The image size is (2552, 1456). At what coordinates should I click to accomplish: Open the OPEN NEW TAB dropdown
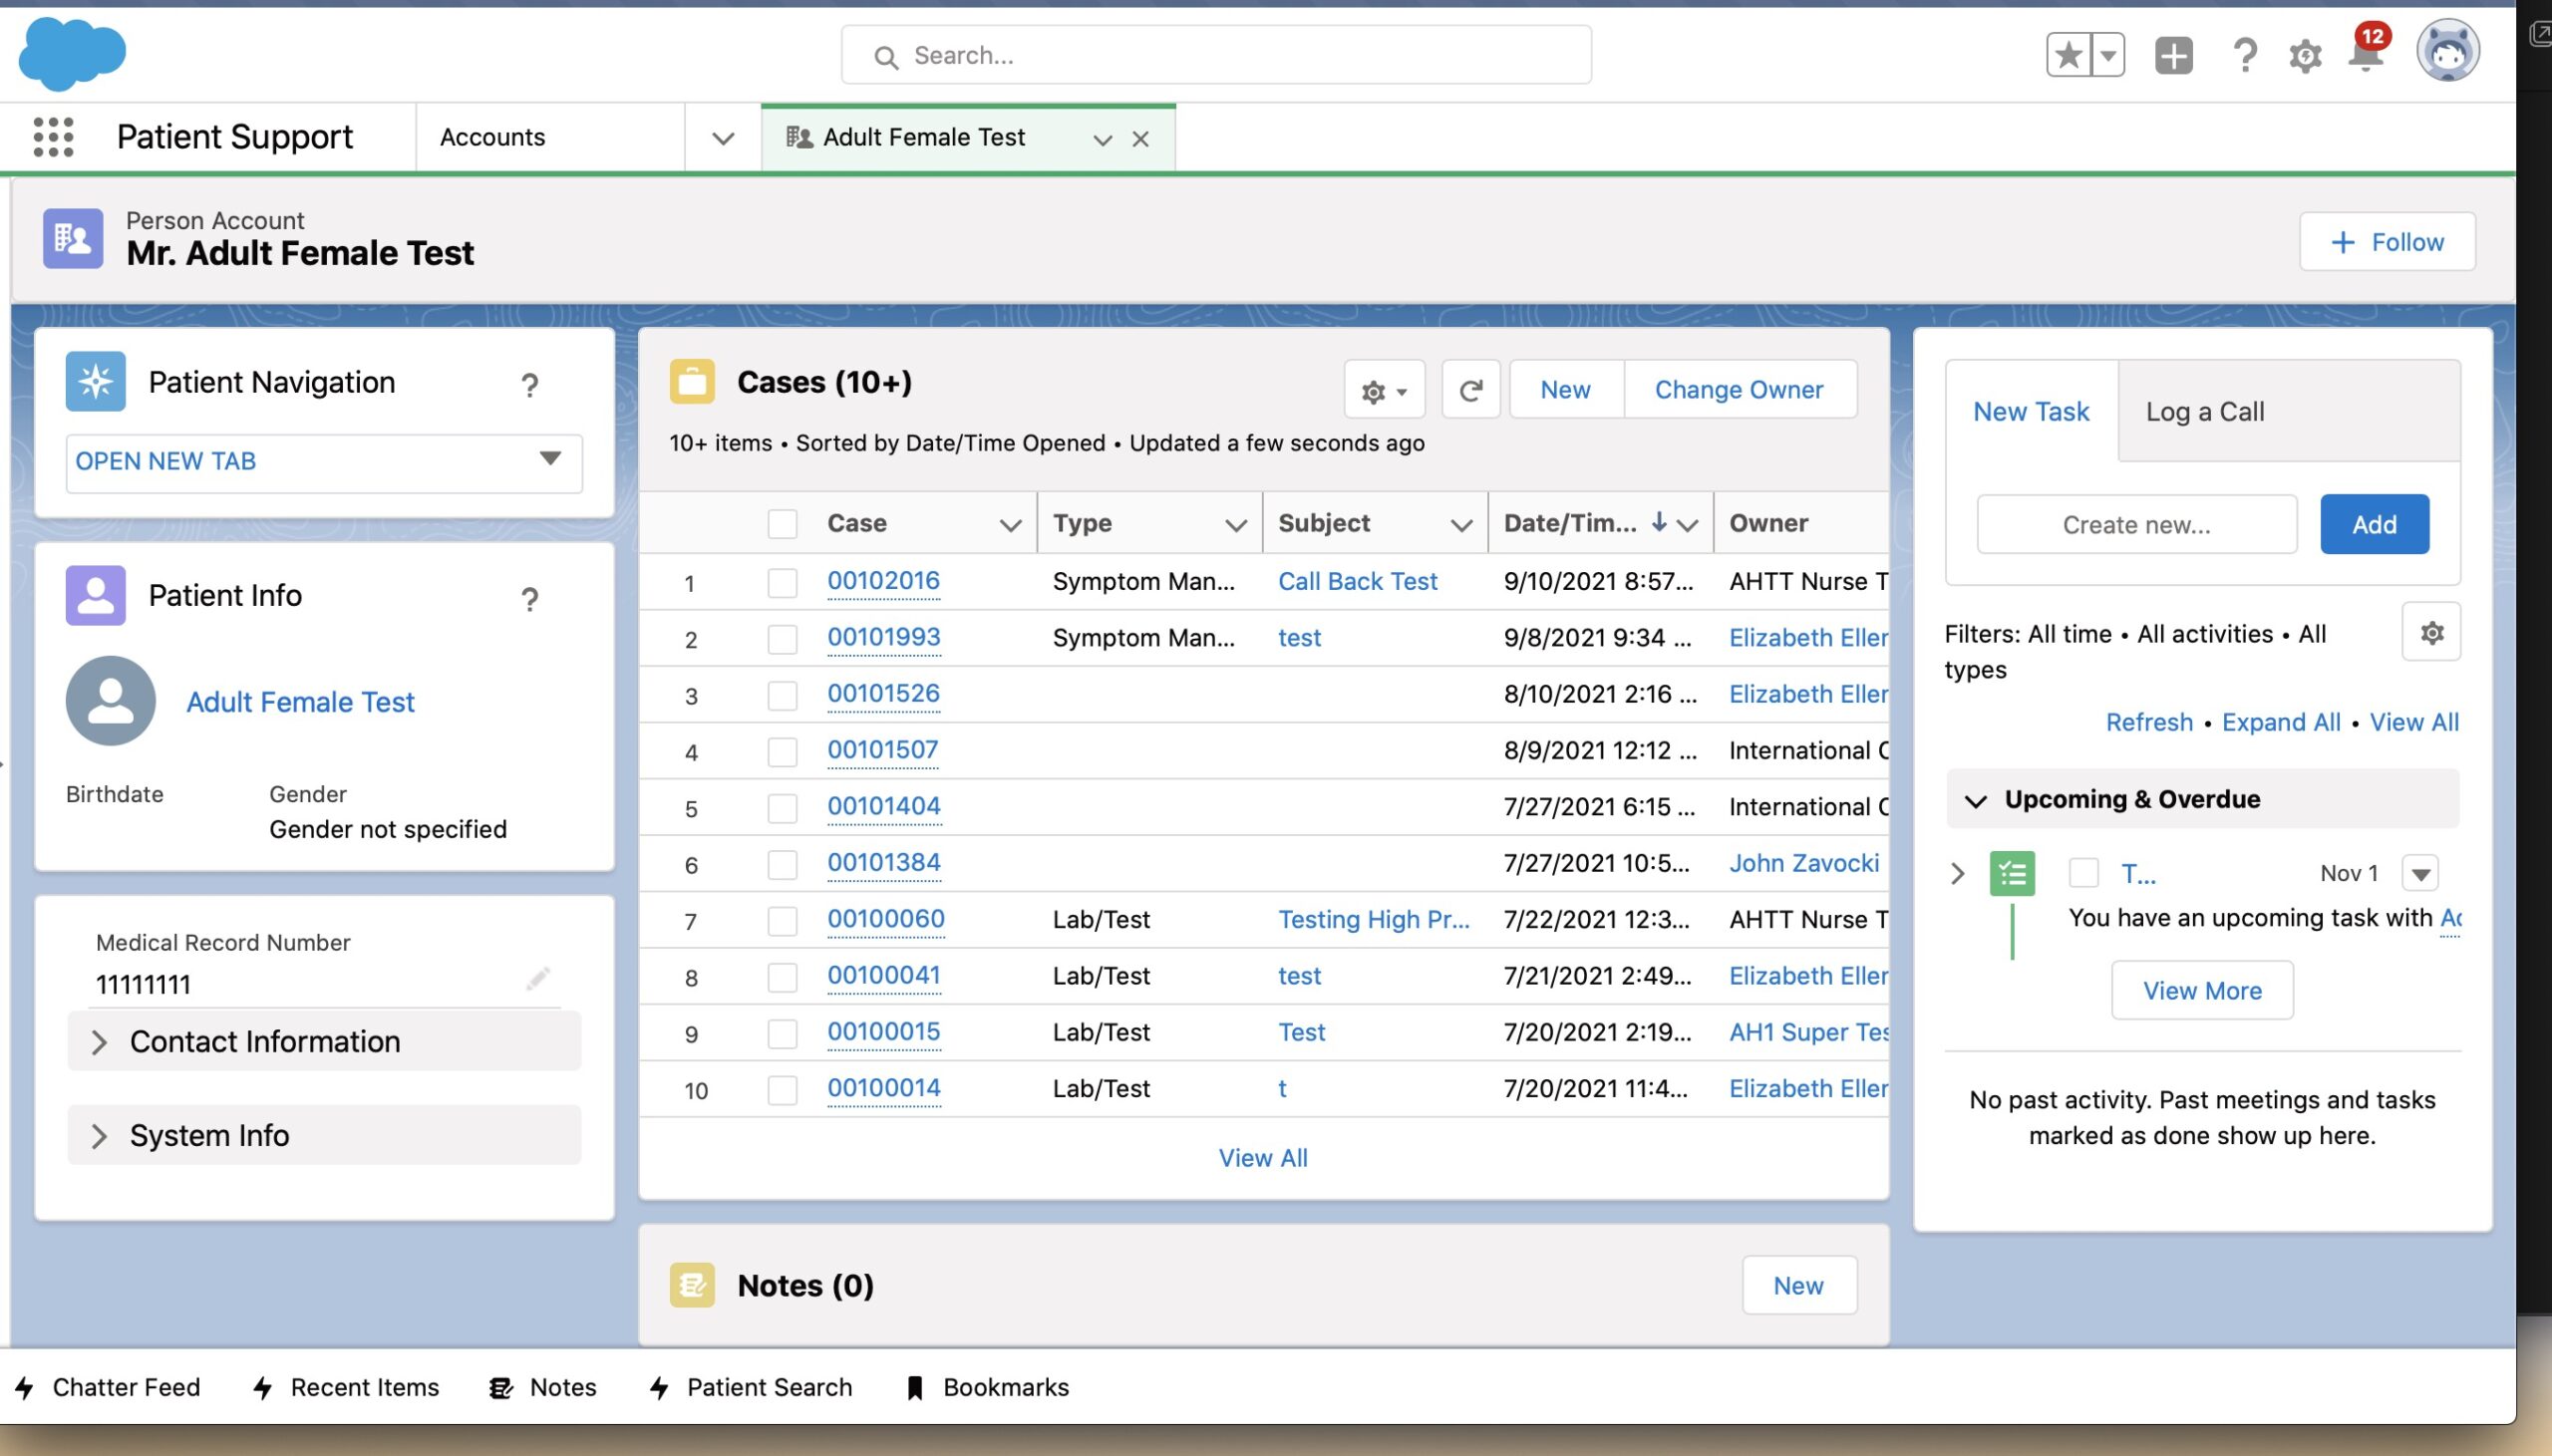(324, 462)
